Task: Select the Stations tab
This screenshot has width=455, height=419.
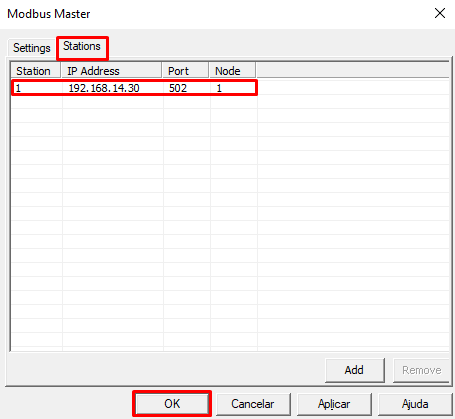Action: click(82, 46)
